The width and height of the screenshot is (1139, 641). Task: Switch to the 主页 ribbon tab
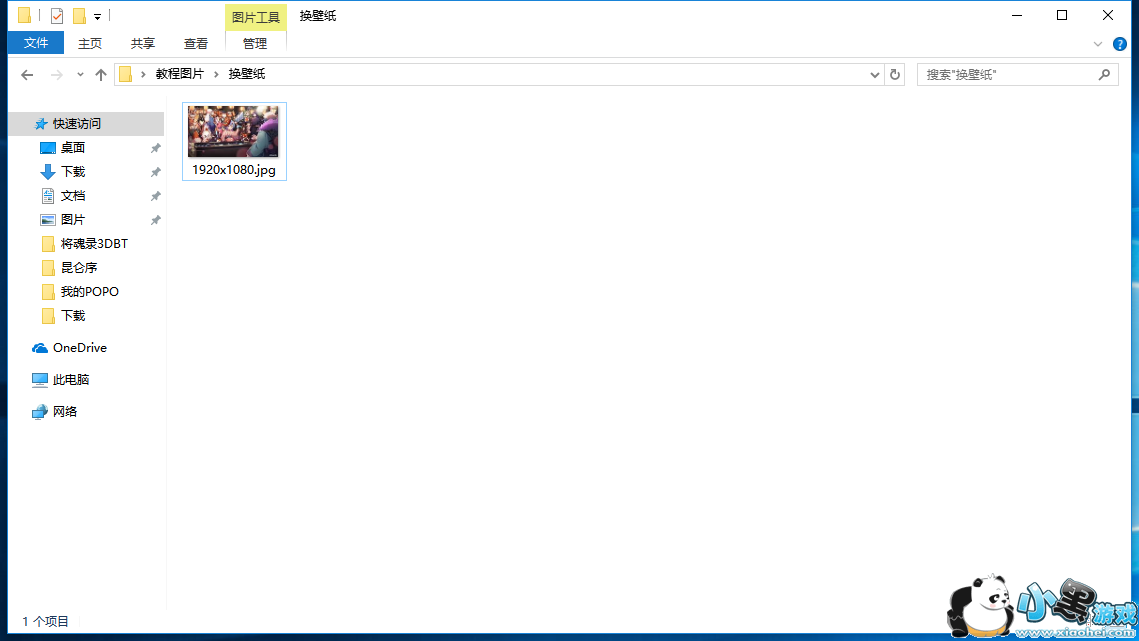click(90, 44)
